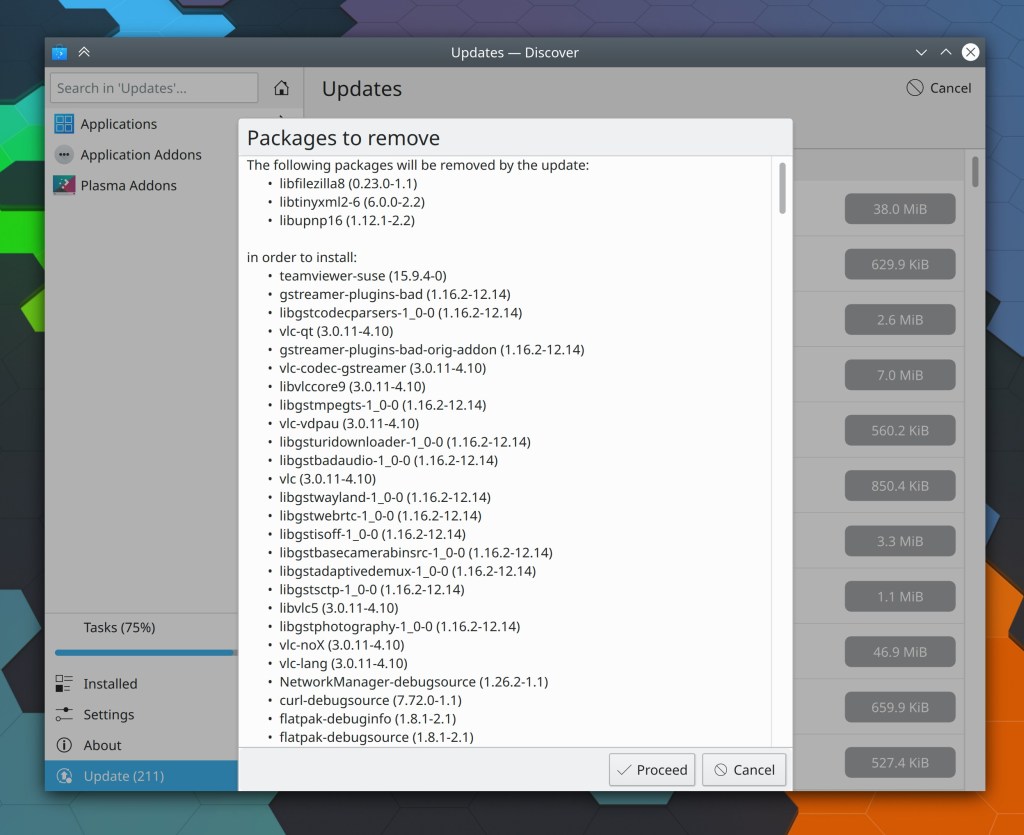Open the Installed page icon
The image size is (1024, 835).
[x=64, y=684]
